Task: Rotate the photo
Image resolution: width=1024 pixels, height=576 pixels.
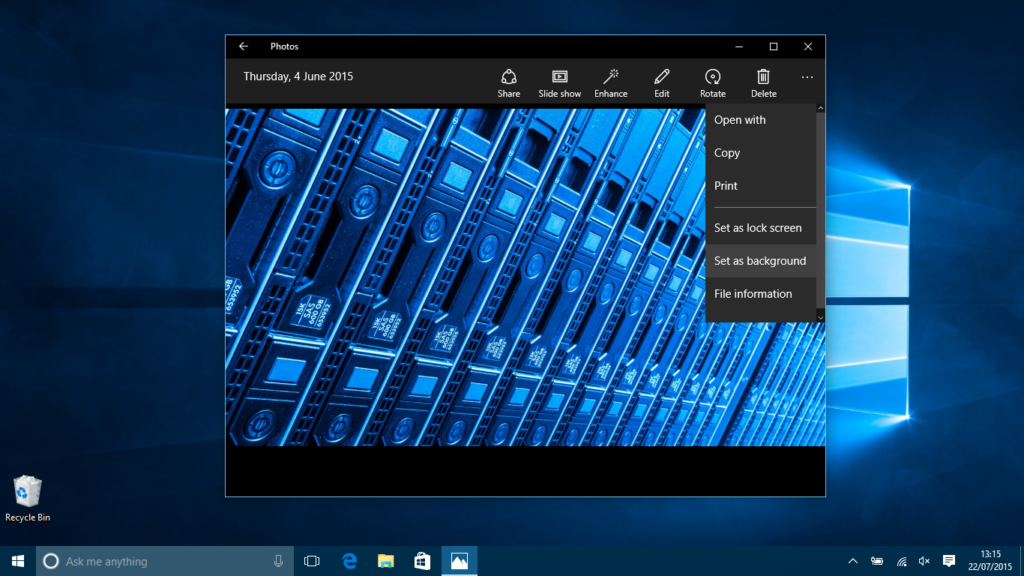Action: [712, 82]
